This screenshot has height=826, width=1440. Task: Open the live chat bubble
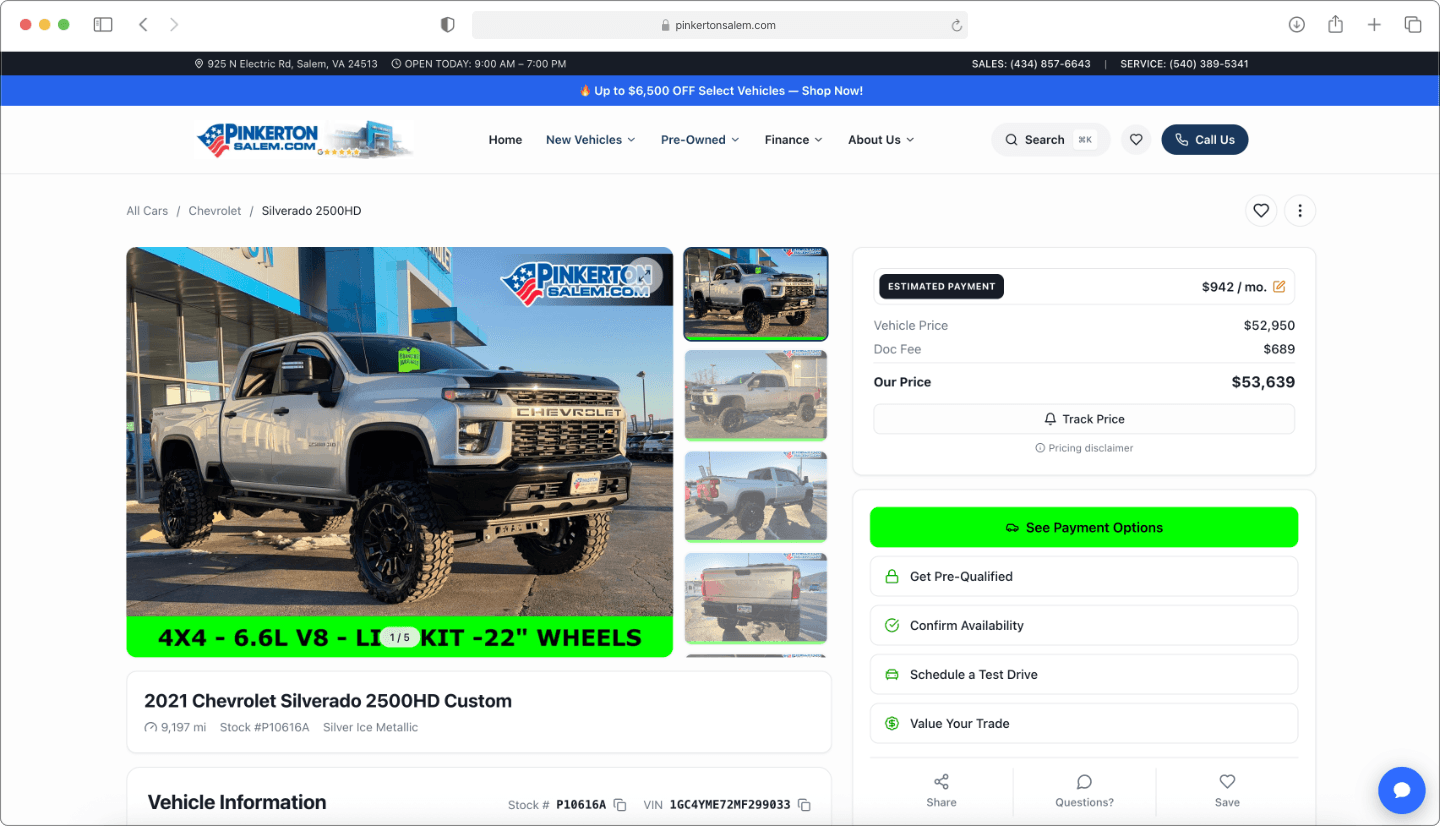[1402, 791]
